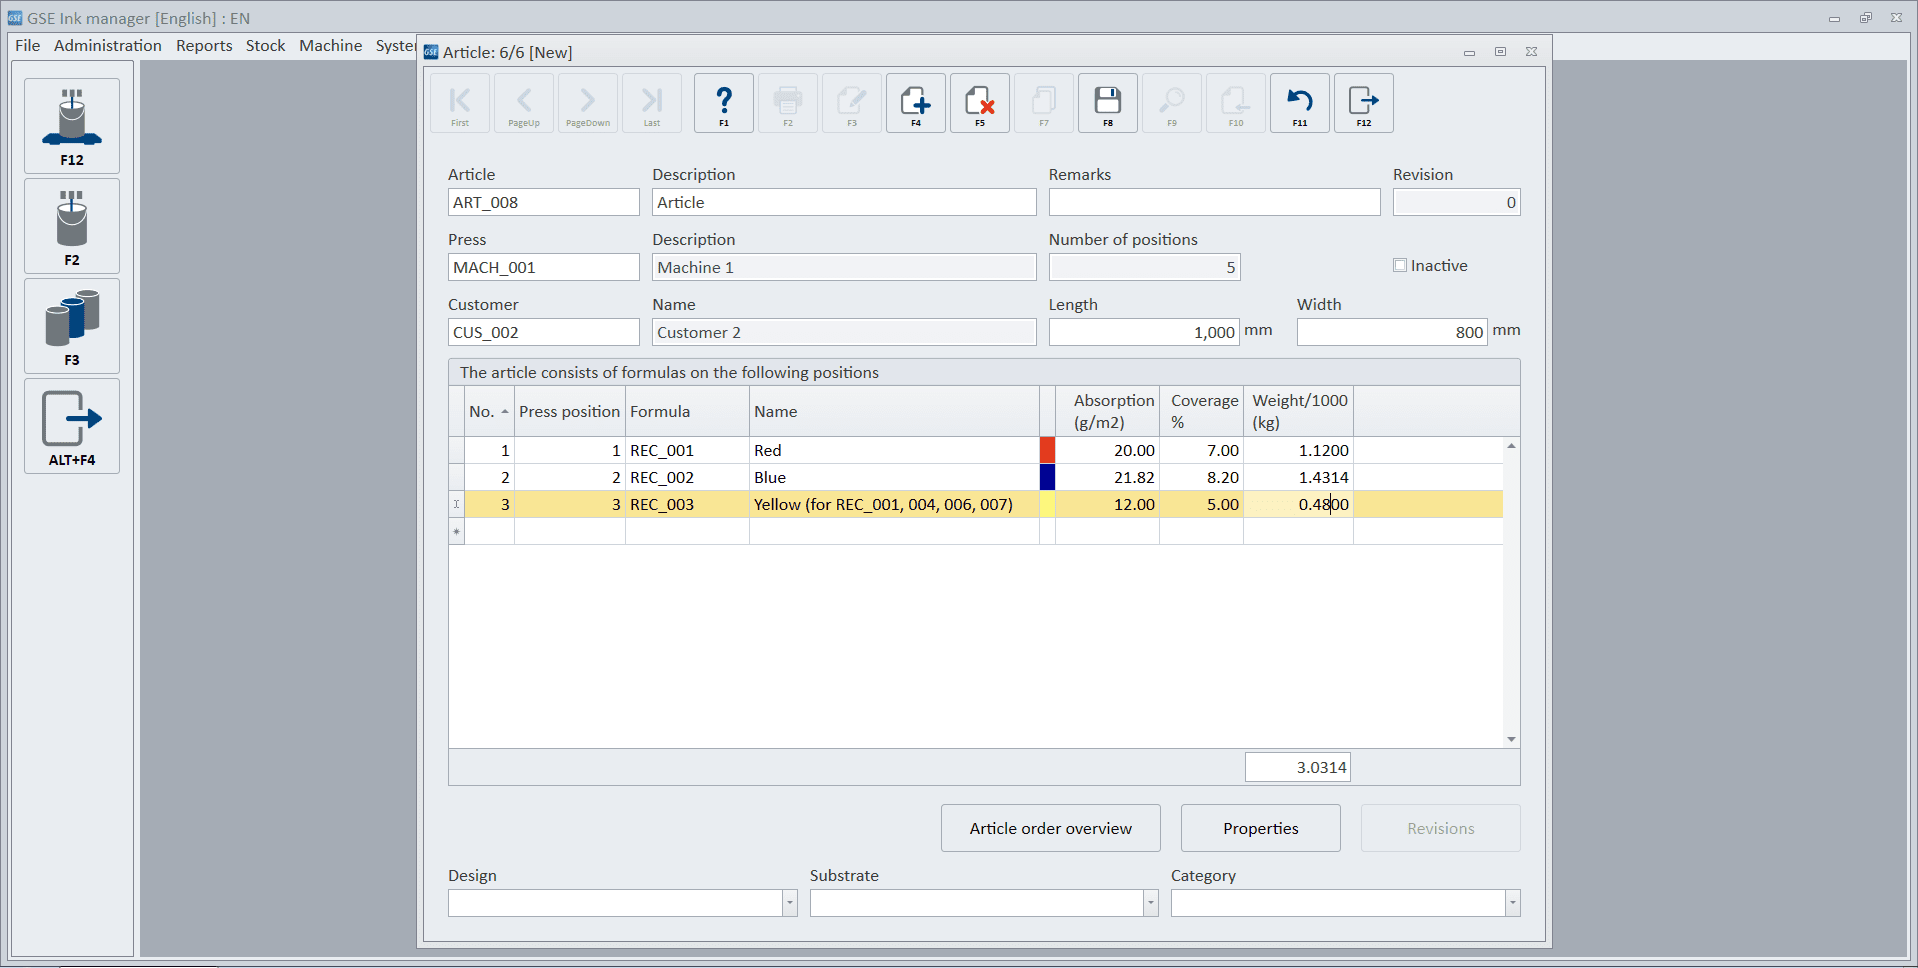Click the Undo F11 arrow icon
The width and height of the screenshot is (1918, 968).
click(x=1300, y=102)
